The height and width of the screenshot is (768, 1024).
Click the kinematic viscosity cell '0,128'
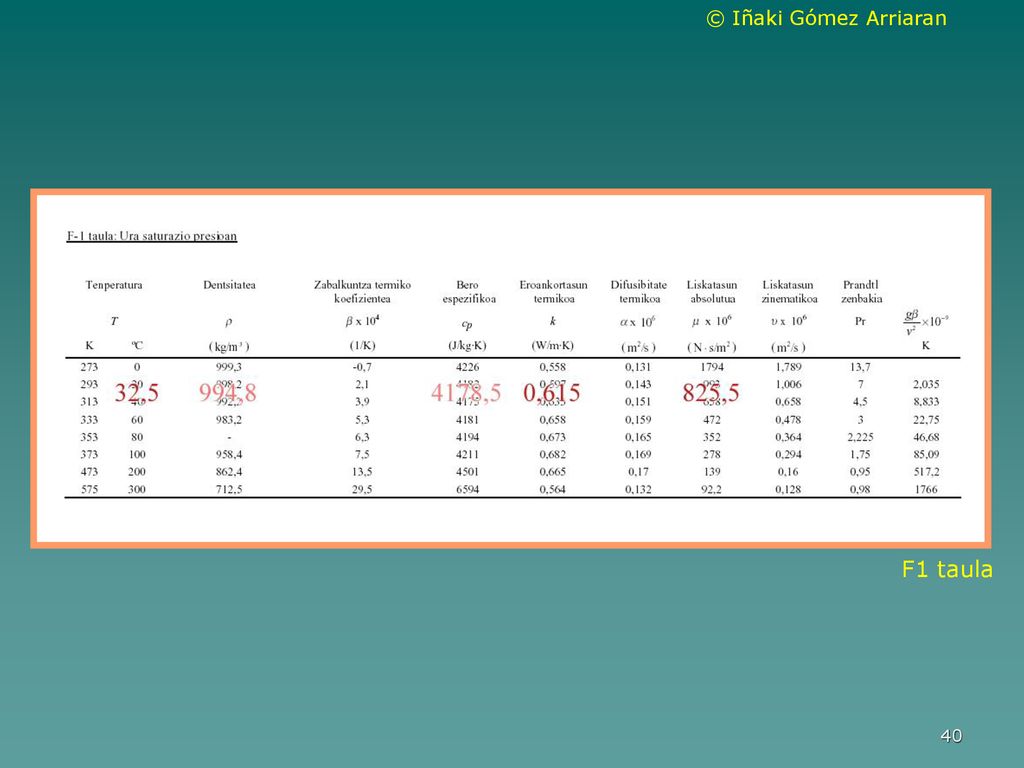[788, 489]
